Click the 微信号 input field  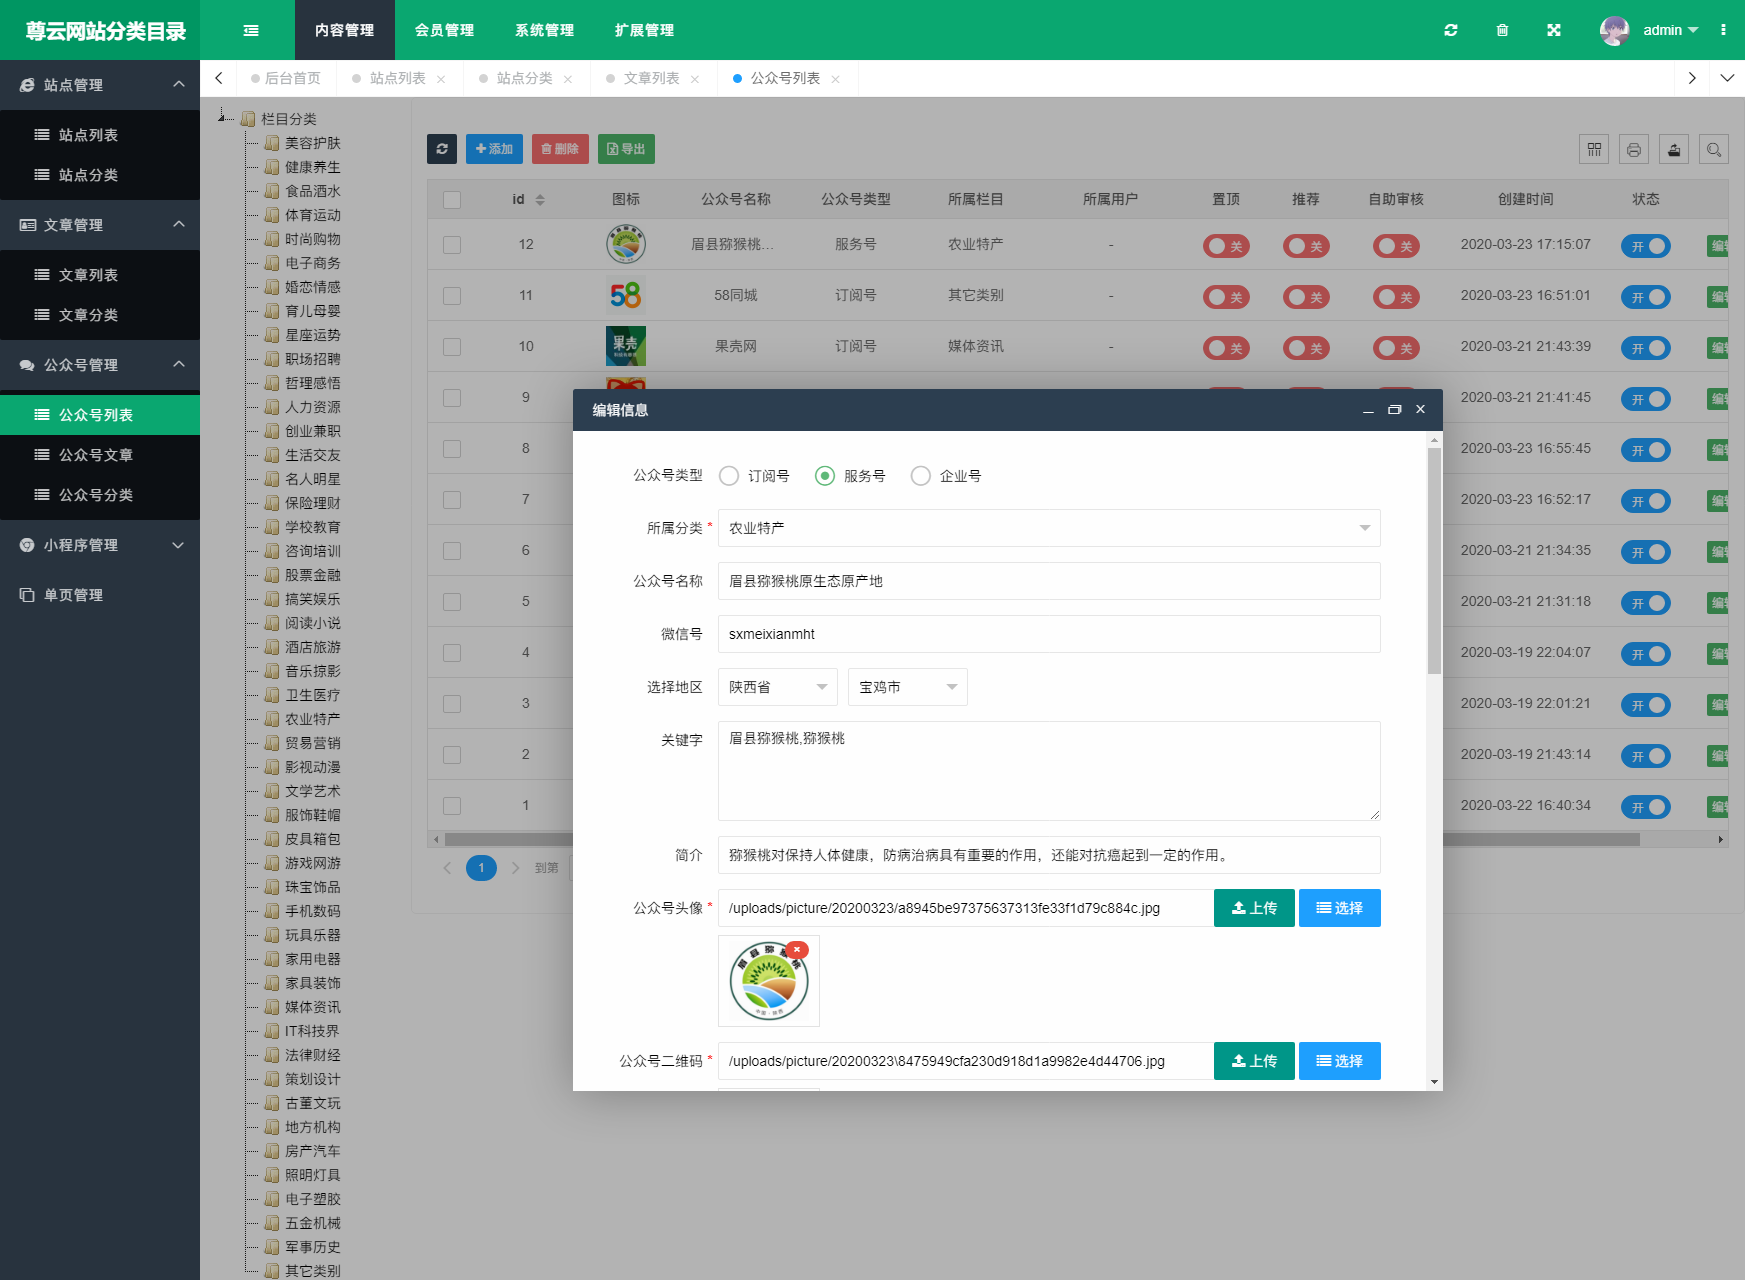pyautogui.click(x=1049, y=634)
